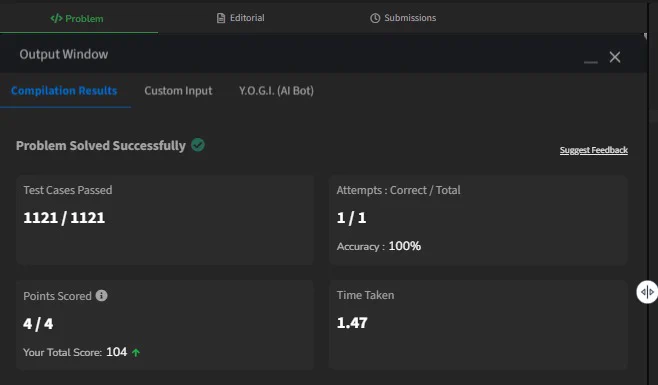Click the '4 / 4' points value
The image size is (658, 385).
click(38, 324)
